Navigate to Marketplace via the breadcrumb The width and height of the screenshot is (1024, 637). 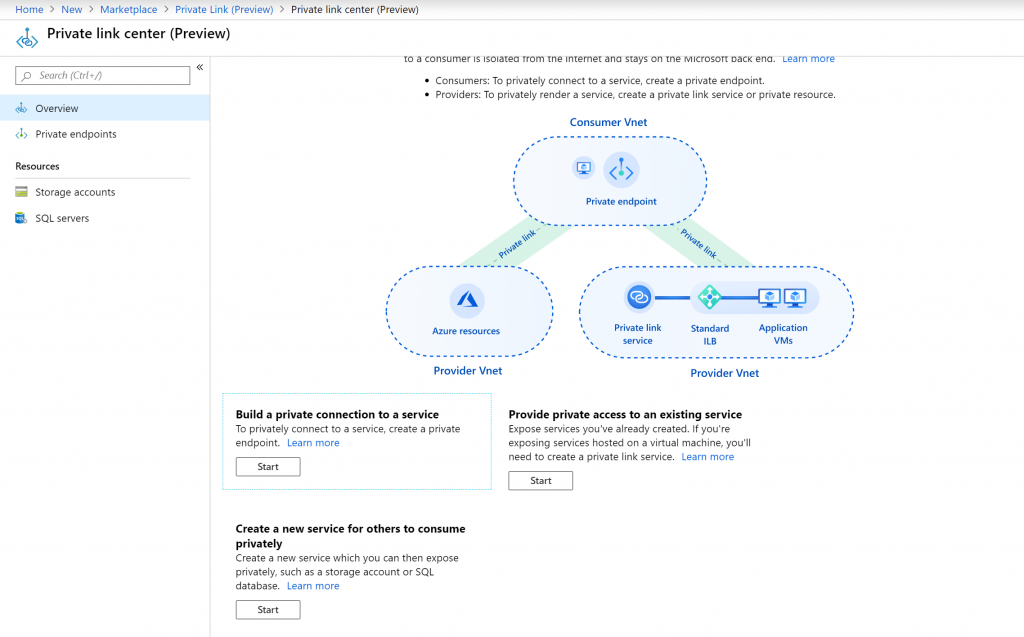point(128,9)
